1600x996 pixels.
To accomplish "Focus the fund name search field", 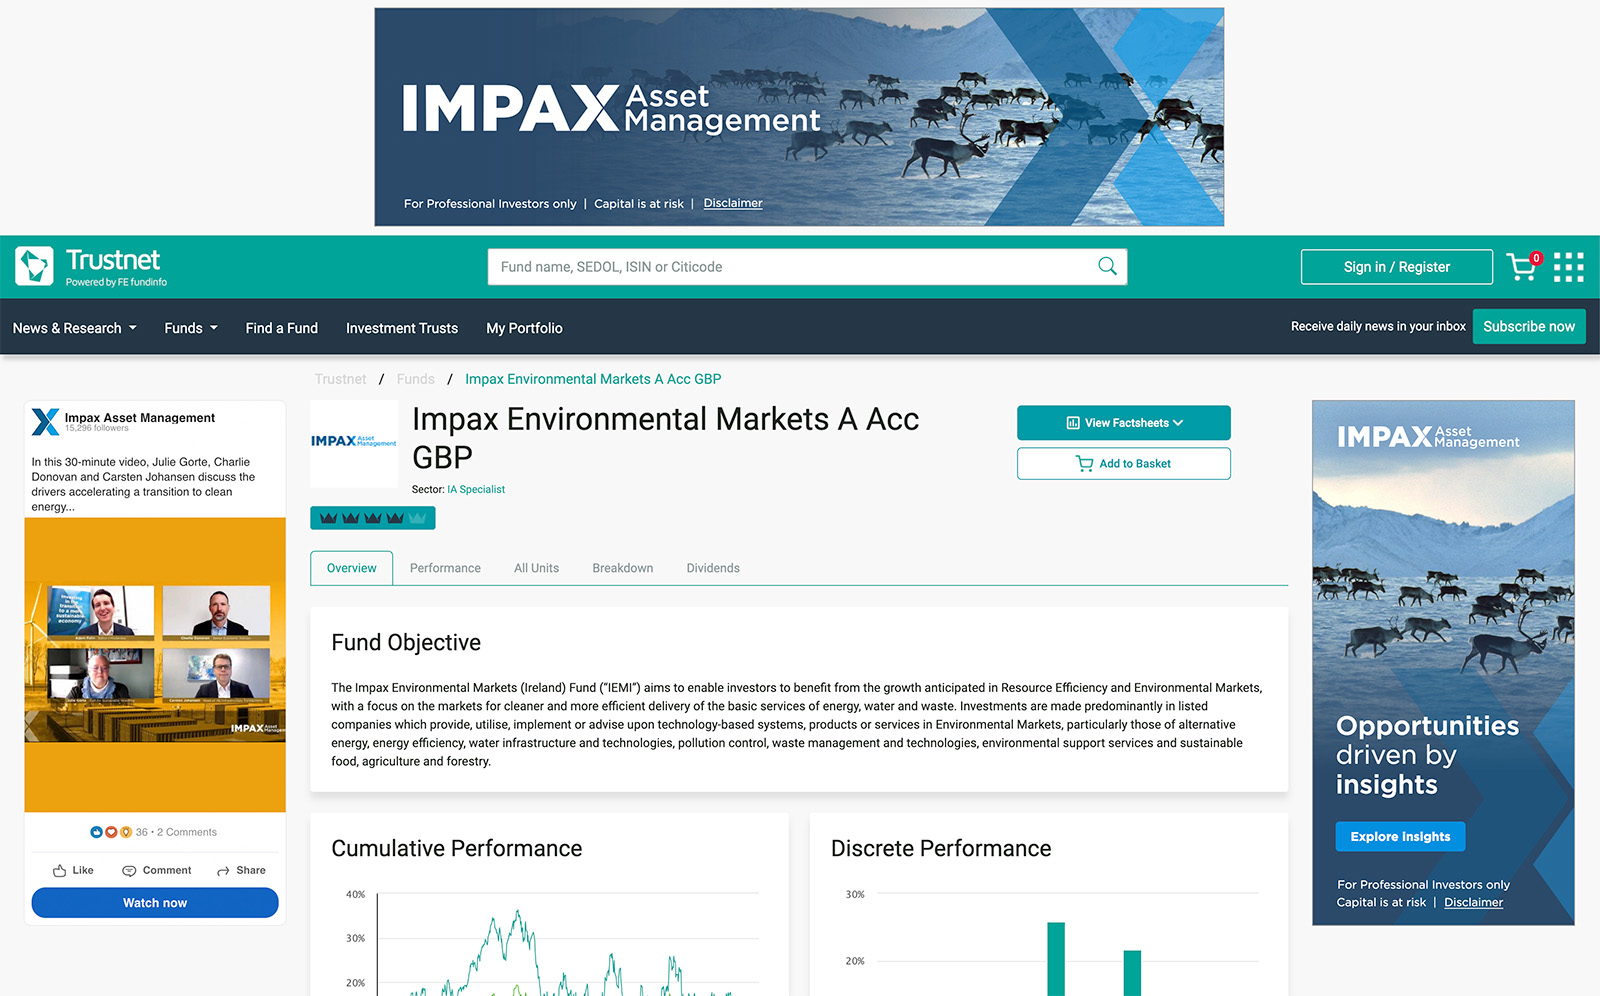I will click(x=790, y=267).
